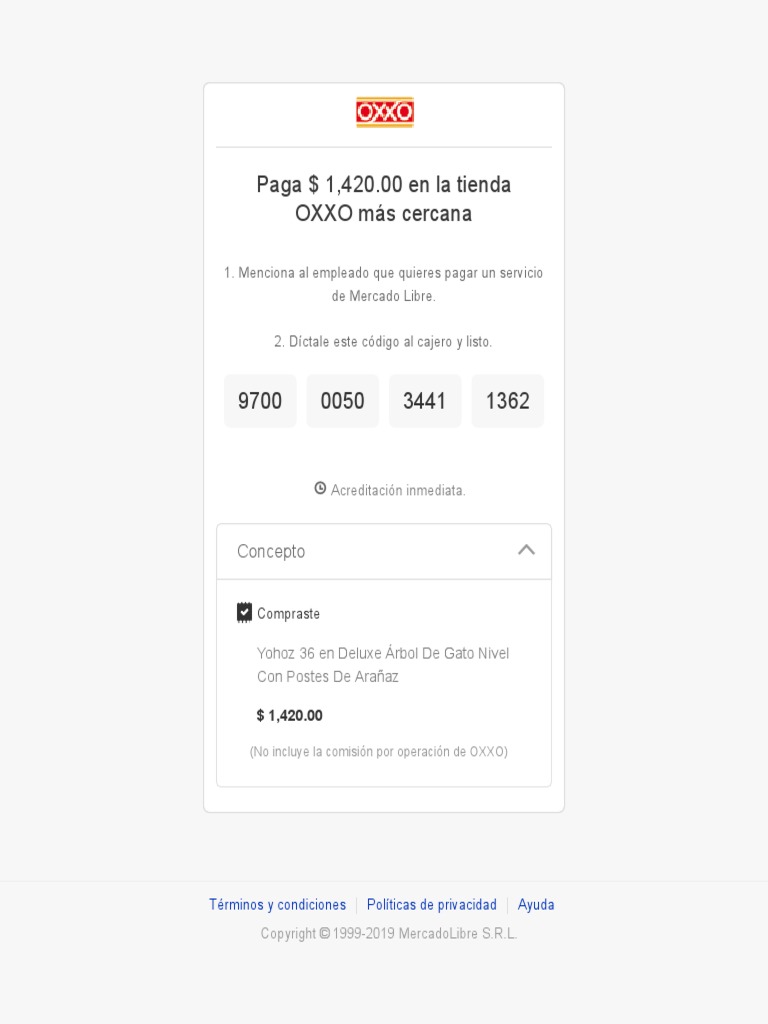Select the code block 9700

coord(260,401)
